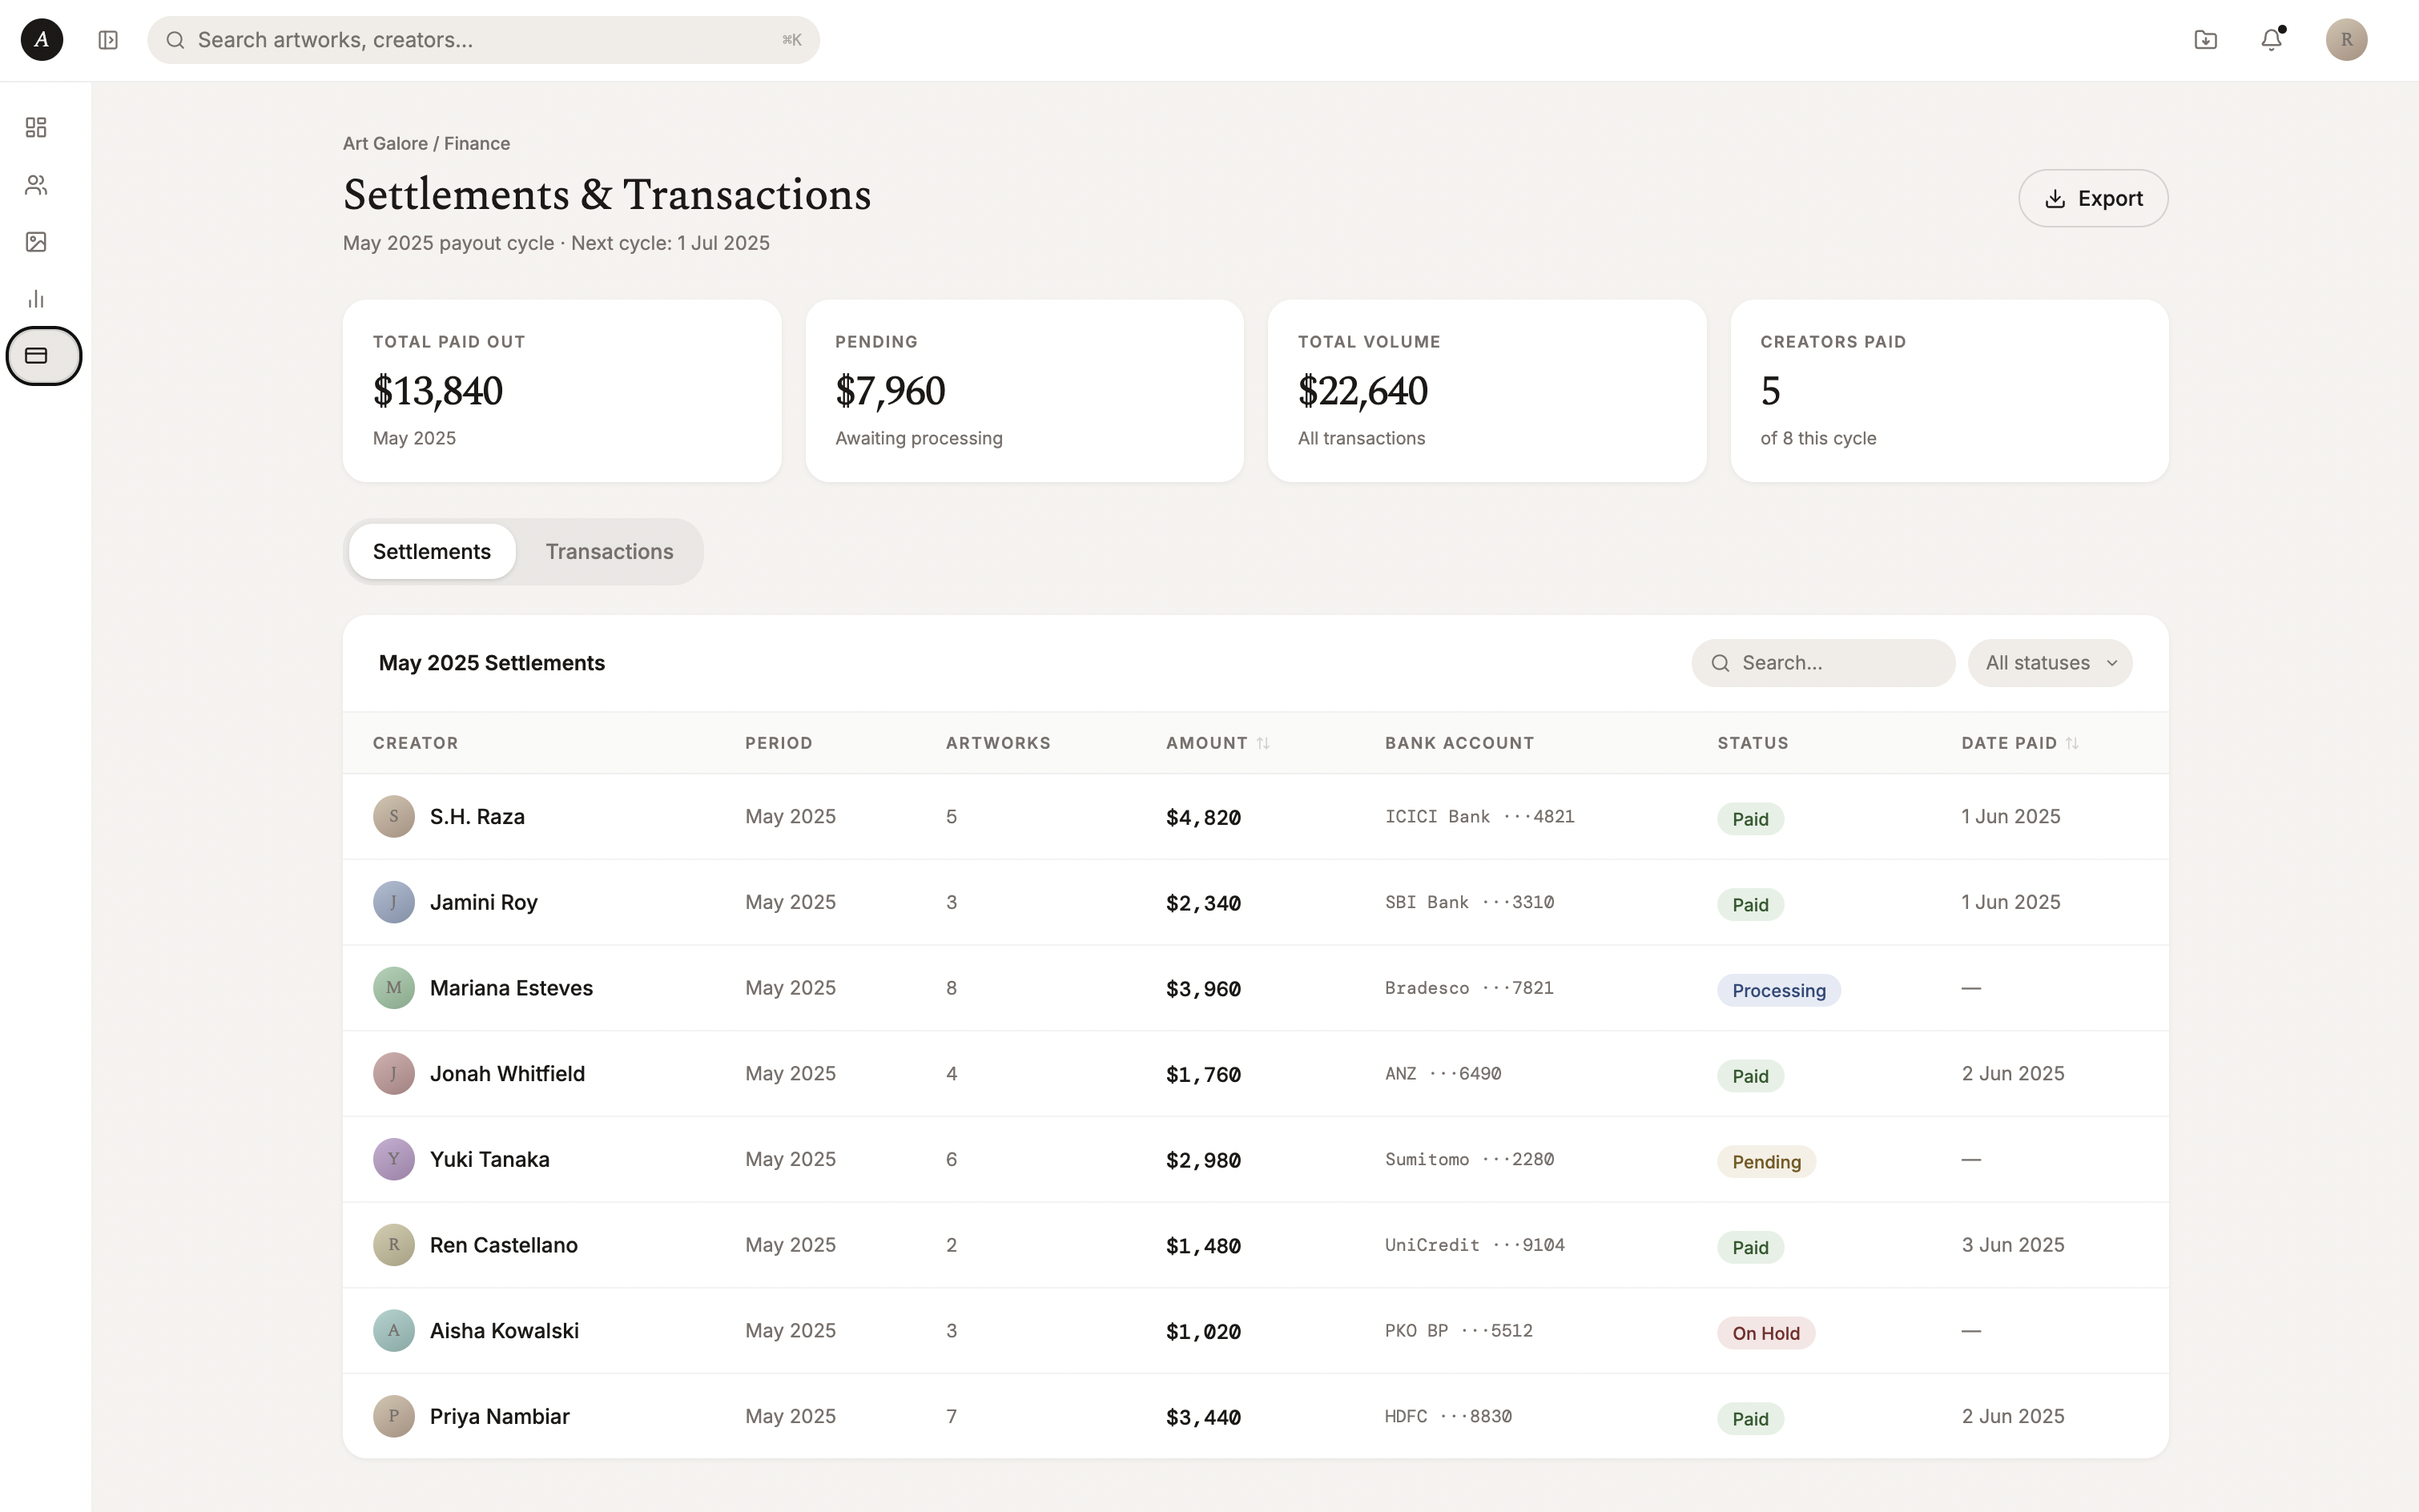2419x1512 pixels.
Task: Sort by Amount using sort arrows
Action: coord(1263,743)
